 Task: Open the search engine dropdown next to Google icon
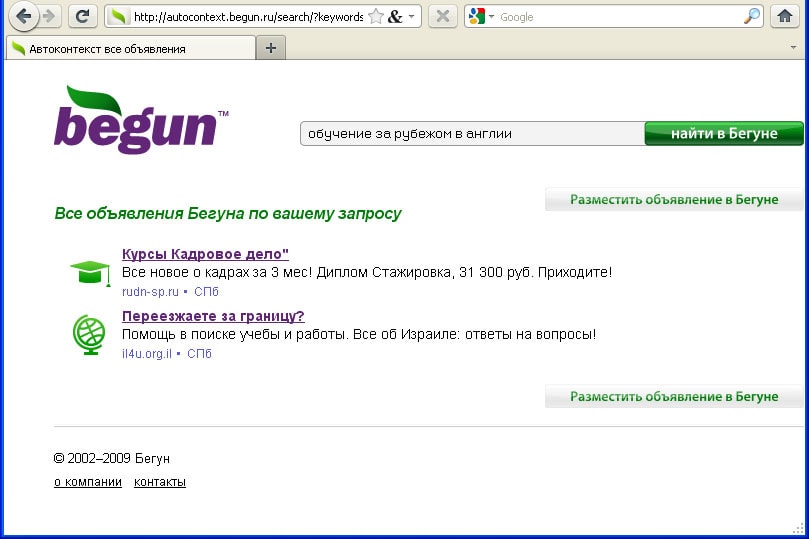(491, 17)
